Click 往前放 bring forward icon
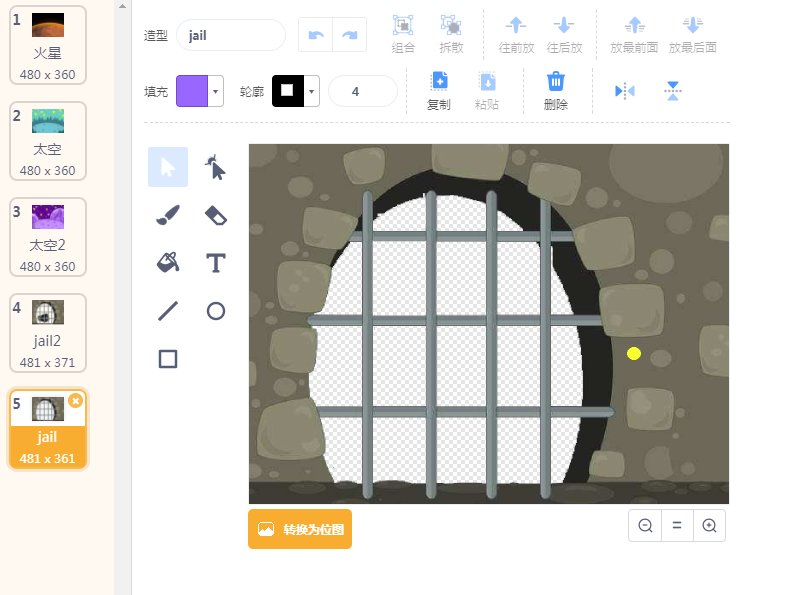This screenshot has height=595, width=808. coord(516,25)
